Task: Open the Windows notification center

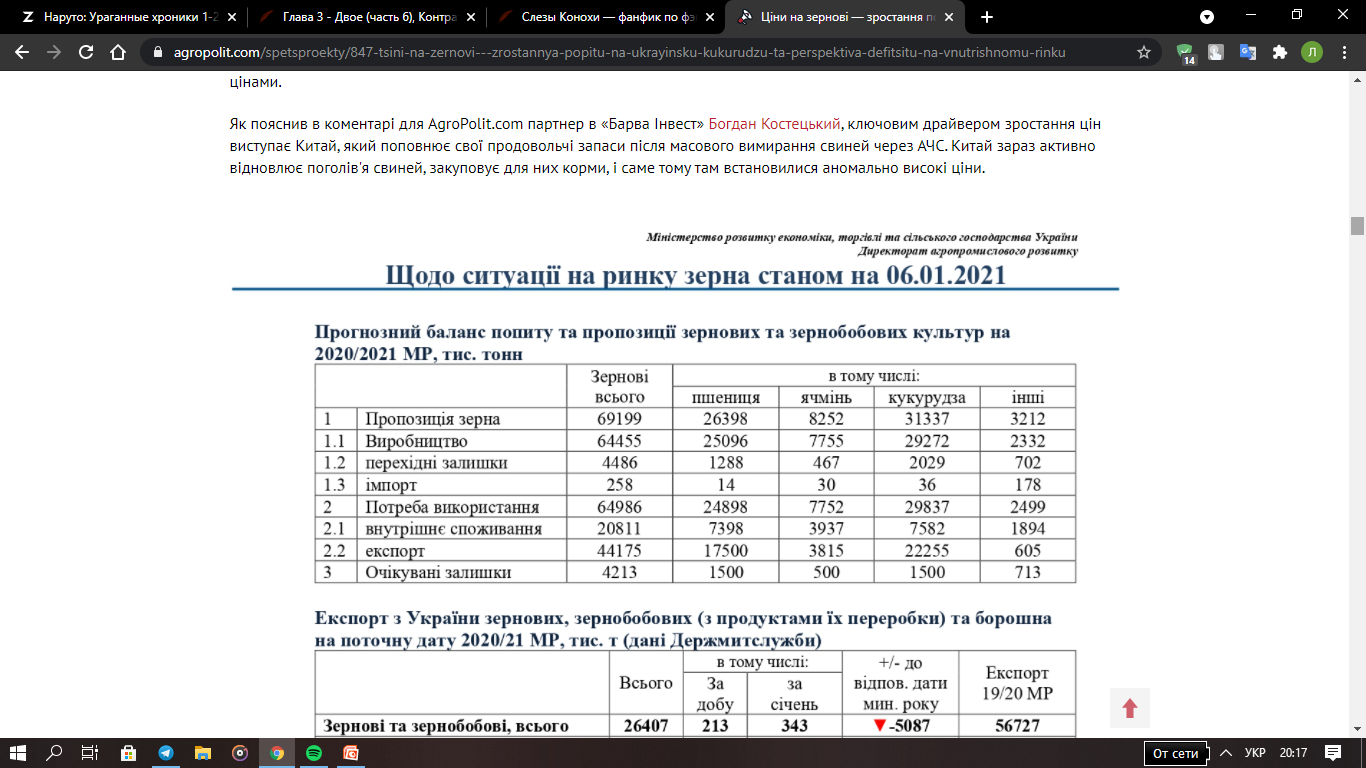Action: pos(1333,753)
